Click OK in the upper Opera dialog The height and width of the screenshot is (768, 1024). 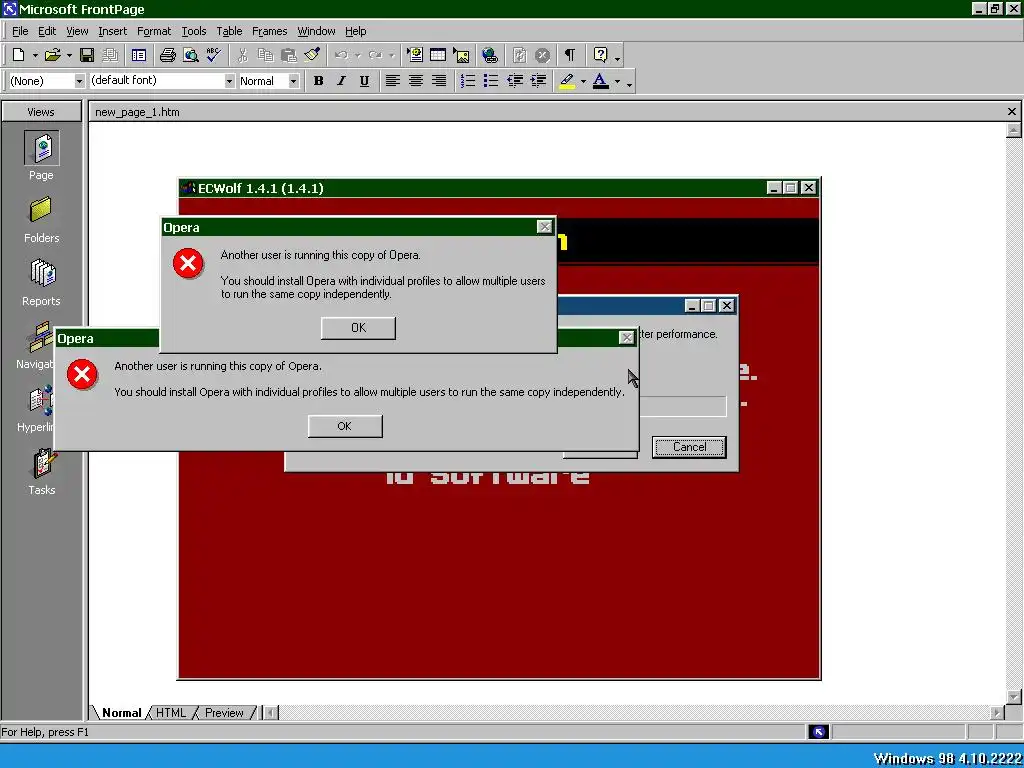[358, 328]
